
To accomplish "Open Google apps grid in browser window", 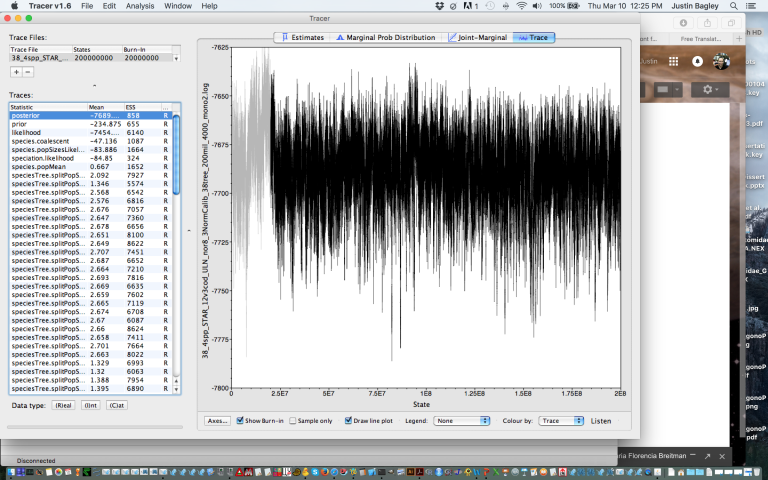I will pos(673,61).
